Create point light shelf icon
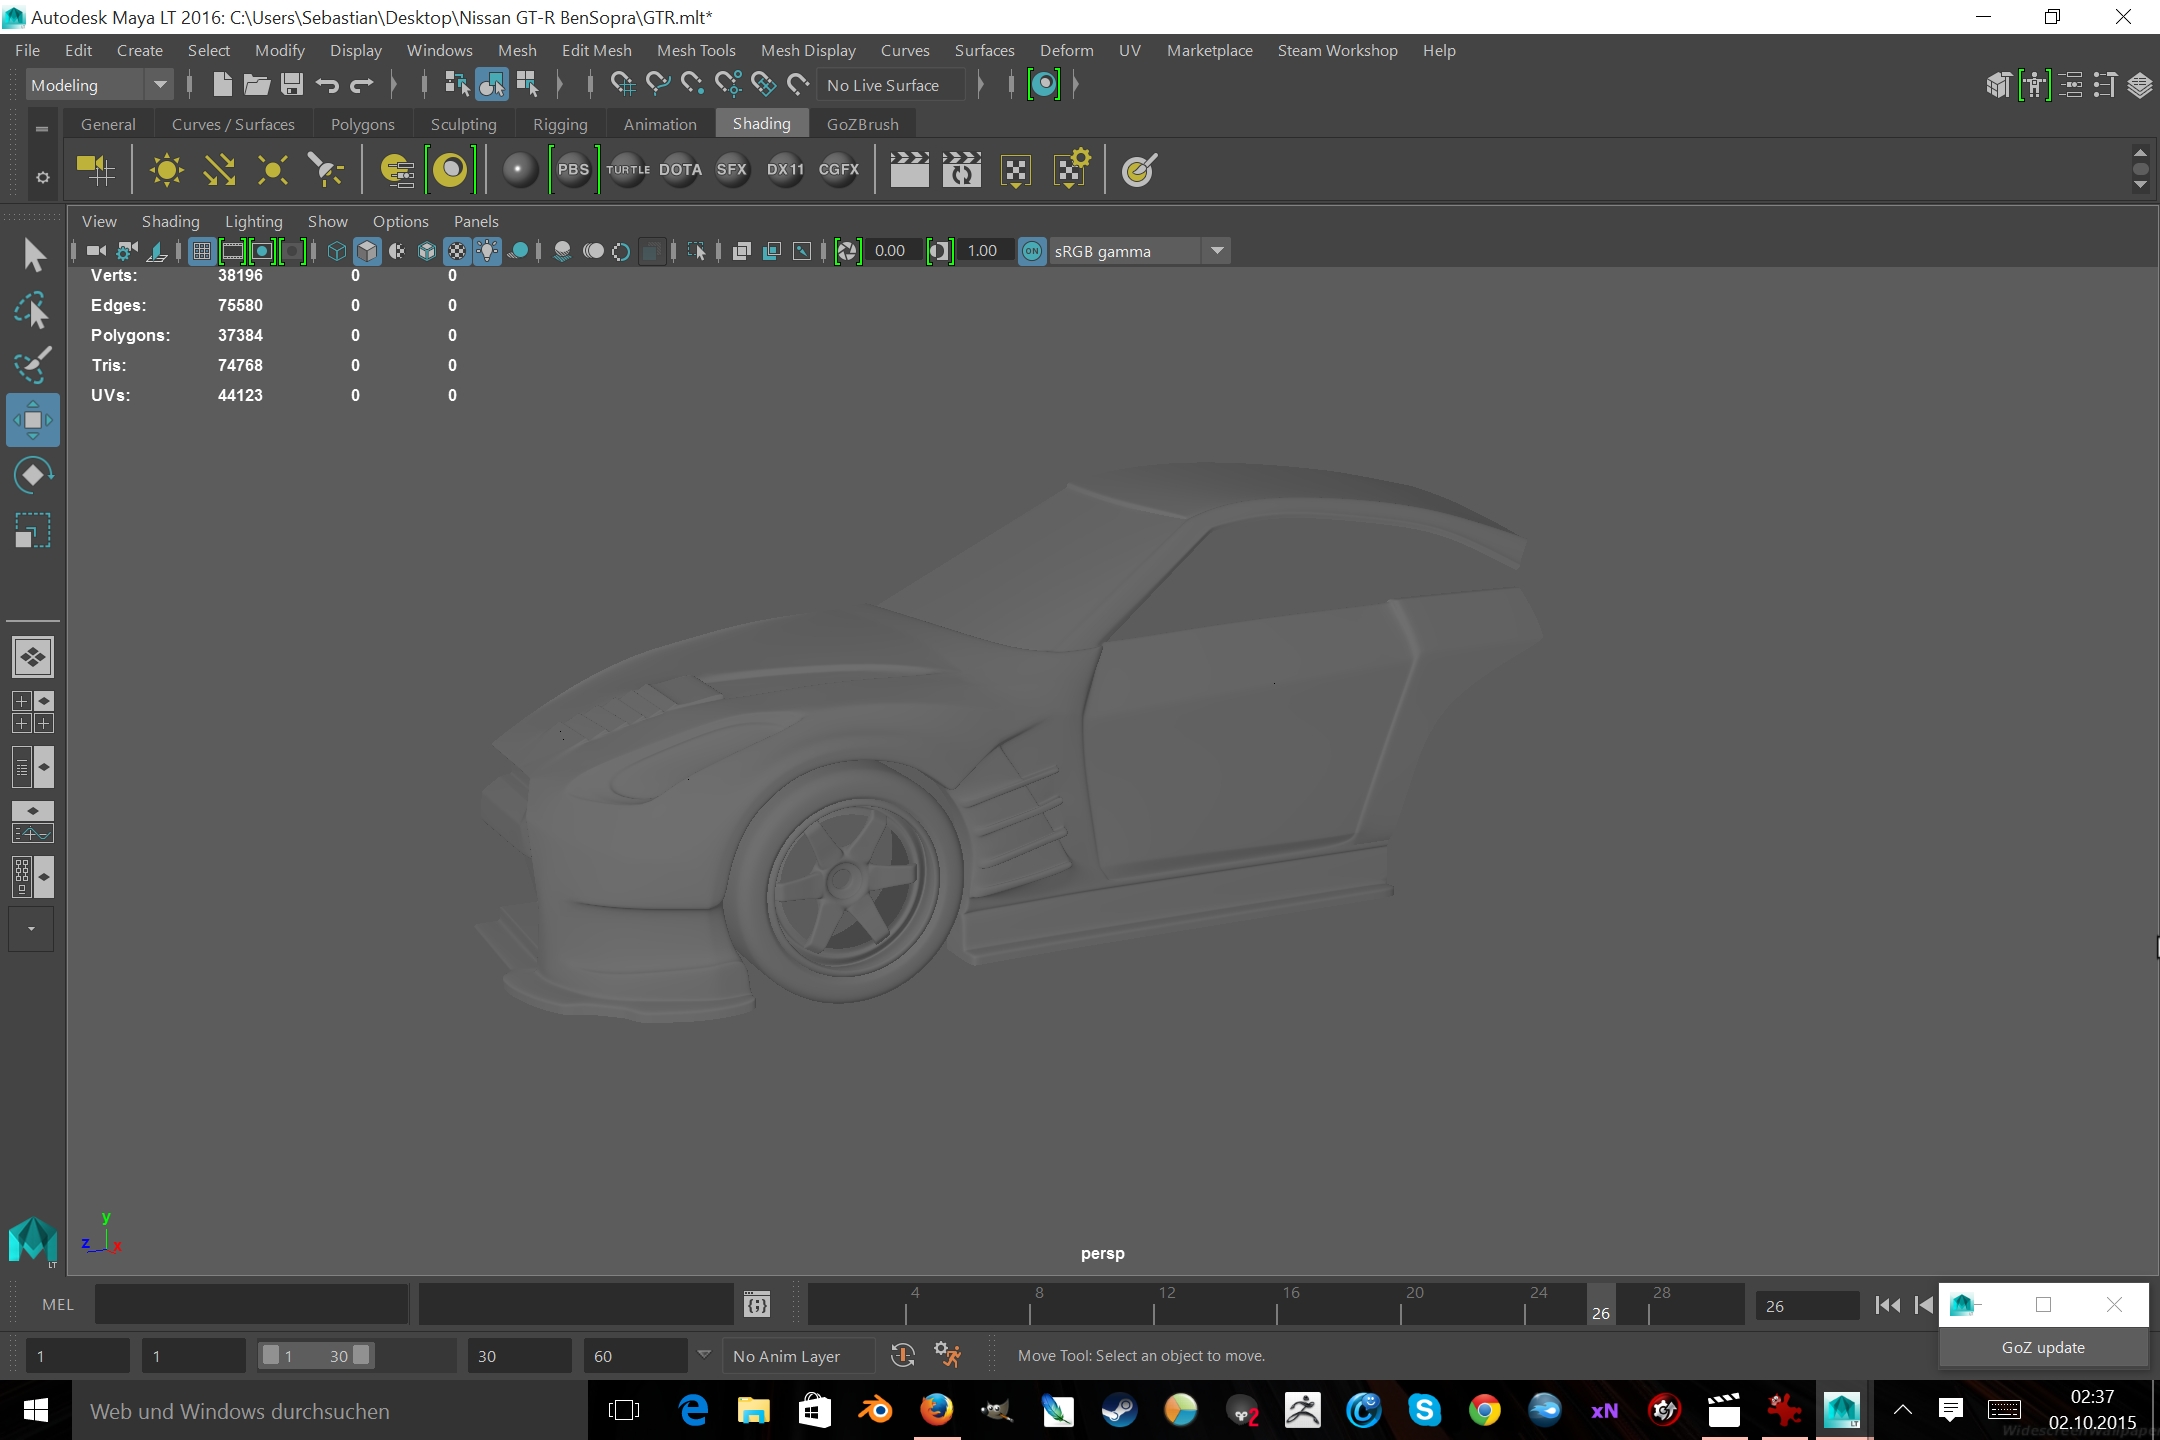Image resolution: width=2160 pixels, height=1440 pixels. coord(272,170)
